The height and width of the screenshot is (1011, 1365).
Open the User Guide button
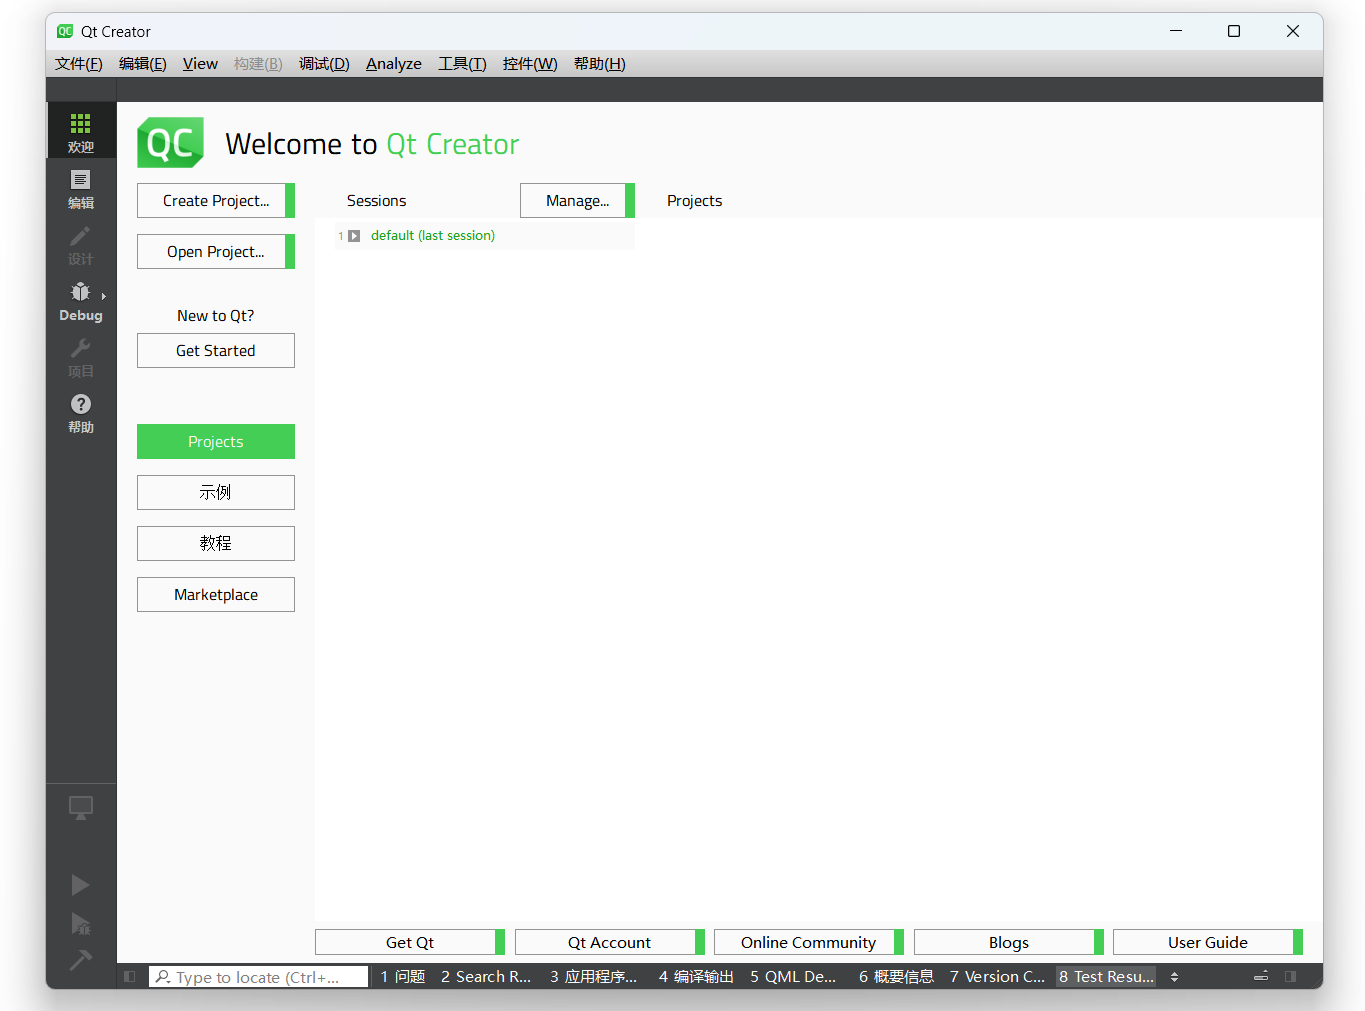(x=1208, y=942)
